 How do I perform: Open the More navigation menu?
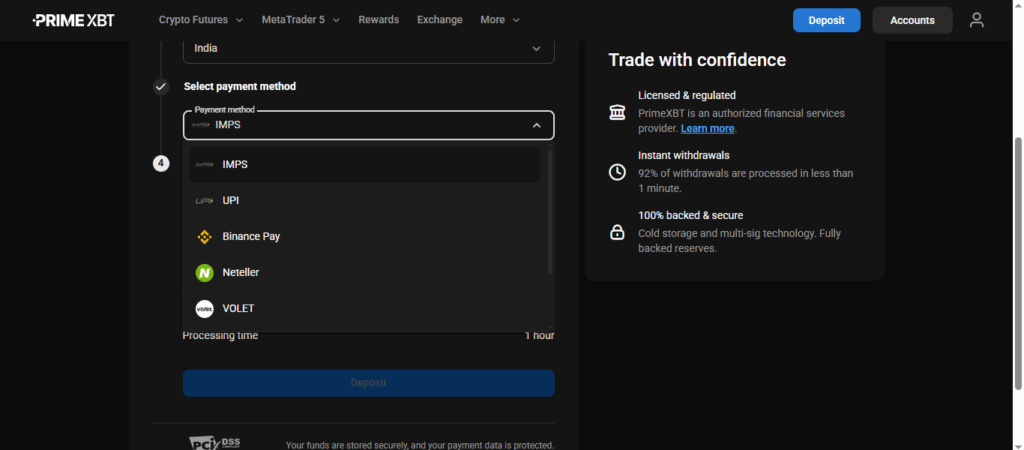pyautogui.click(x=500, y=20)
